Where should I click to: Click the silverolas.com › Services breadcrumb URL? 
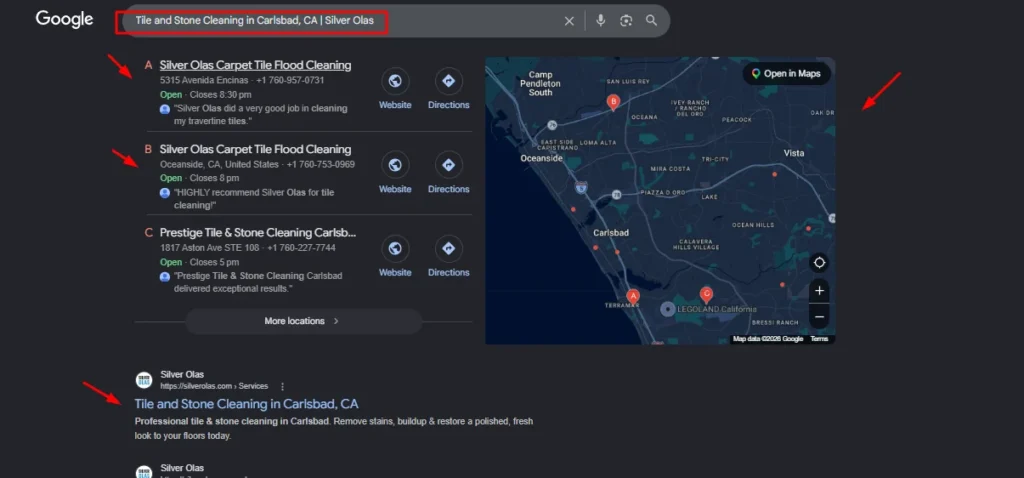pos(214,387)
